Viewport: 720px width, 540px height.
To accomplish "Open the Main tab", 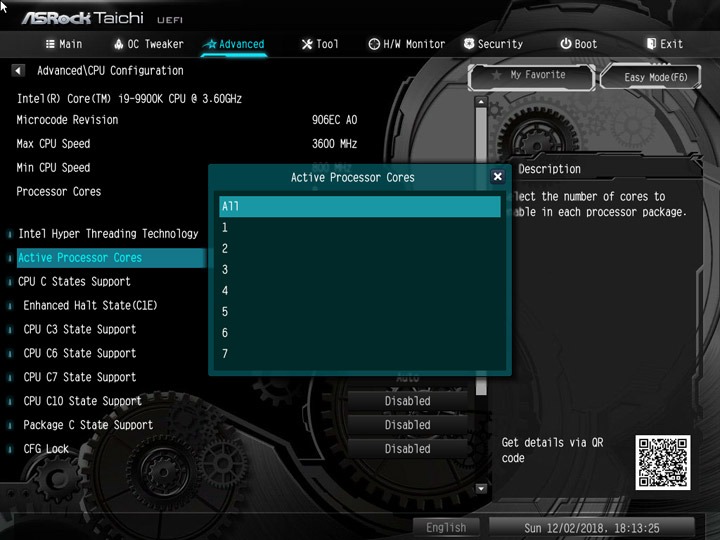I will pos(64,44).
